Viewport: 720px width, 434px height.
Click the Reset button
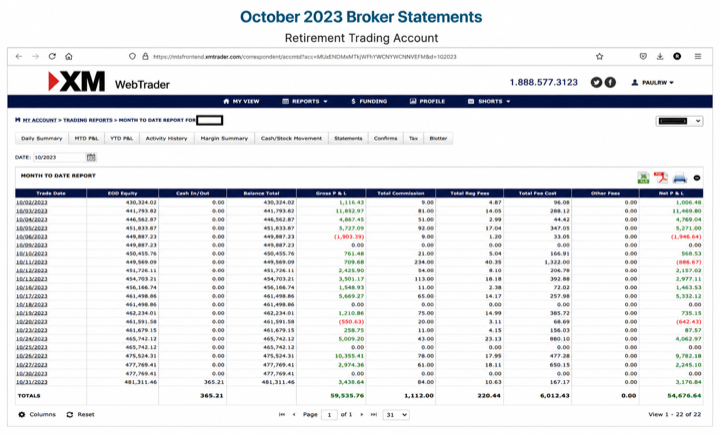click(x=80, y=415)
